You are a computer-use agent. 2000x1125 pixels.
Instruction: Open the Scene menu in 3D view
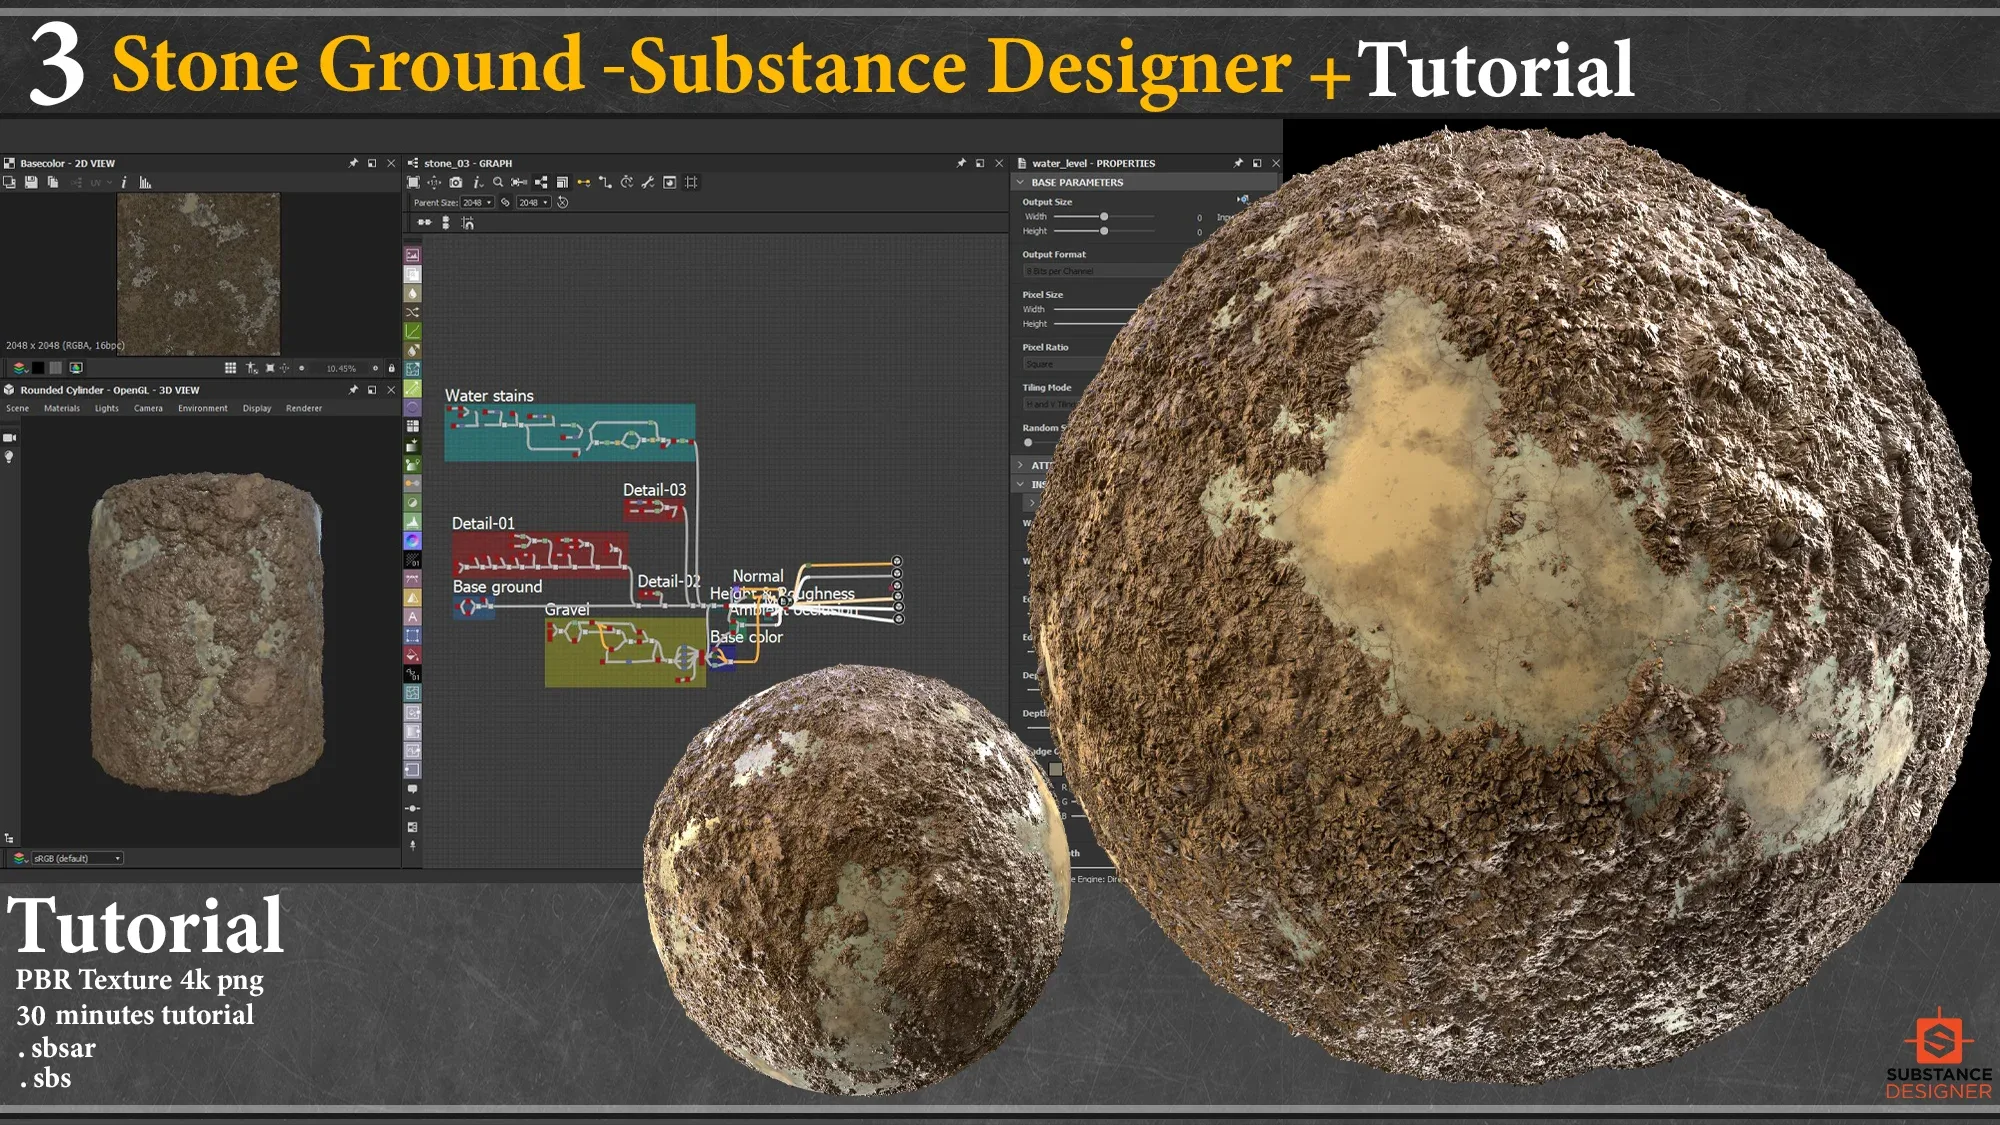tap(17, 408)
